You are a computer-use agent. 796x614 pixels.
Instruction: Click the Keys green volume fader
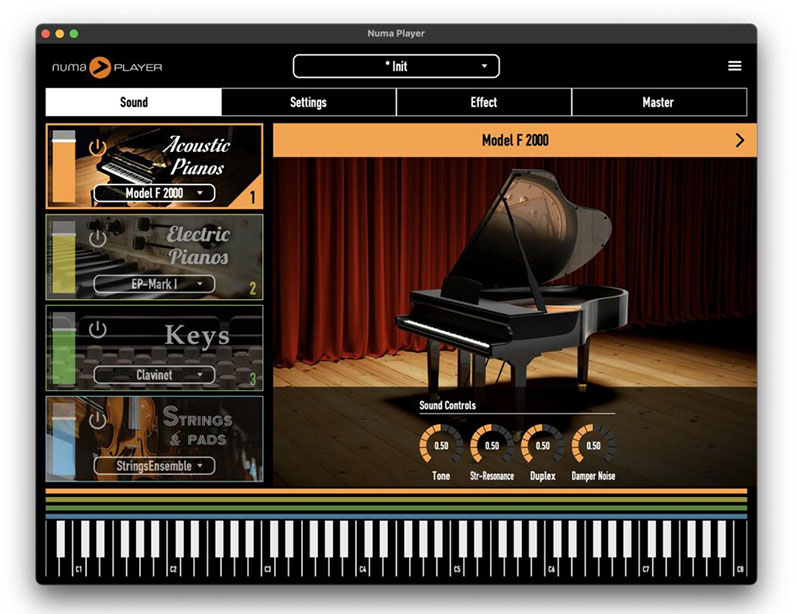[64, 348]
